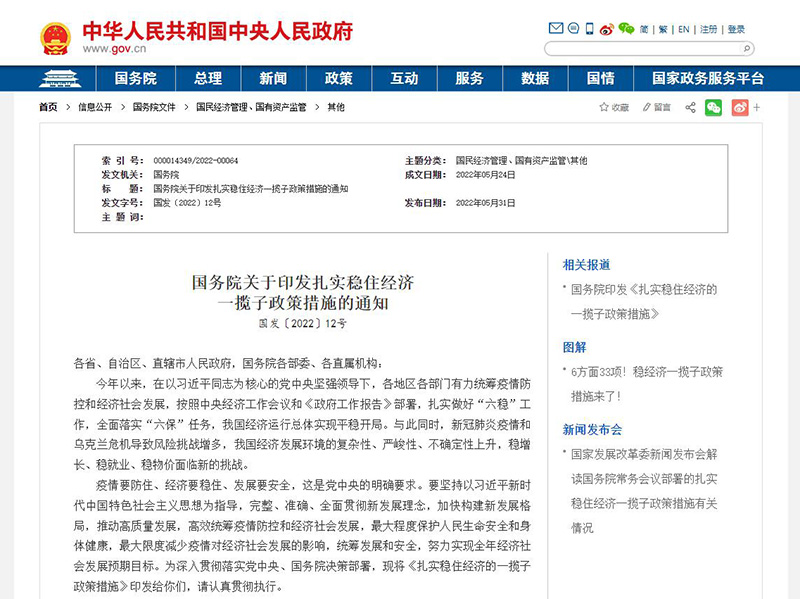This screenshot has width=800, height=599.
Task: Open the WeChat icon in top header
Action: pyautogui.click(x=626, y=29)
